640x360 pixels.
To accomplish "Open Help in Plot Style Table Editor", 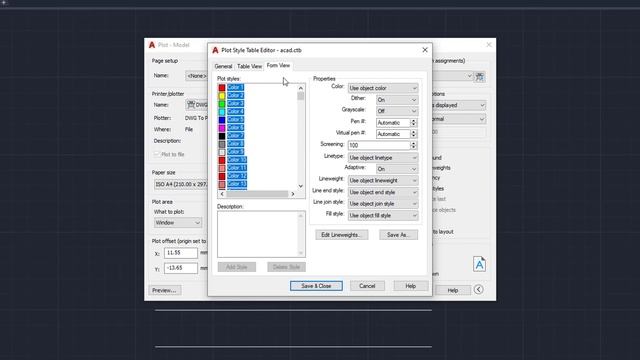I will coord(410,286).
